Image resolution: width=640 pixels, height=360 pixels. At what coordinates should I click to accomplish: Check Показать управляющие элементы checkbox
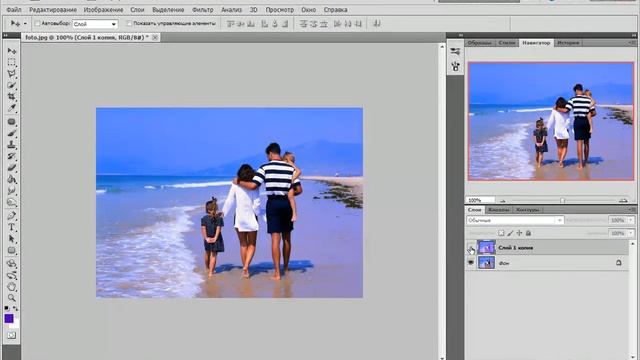(129, 24)
